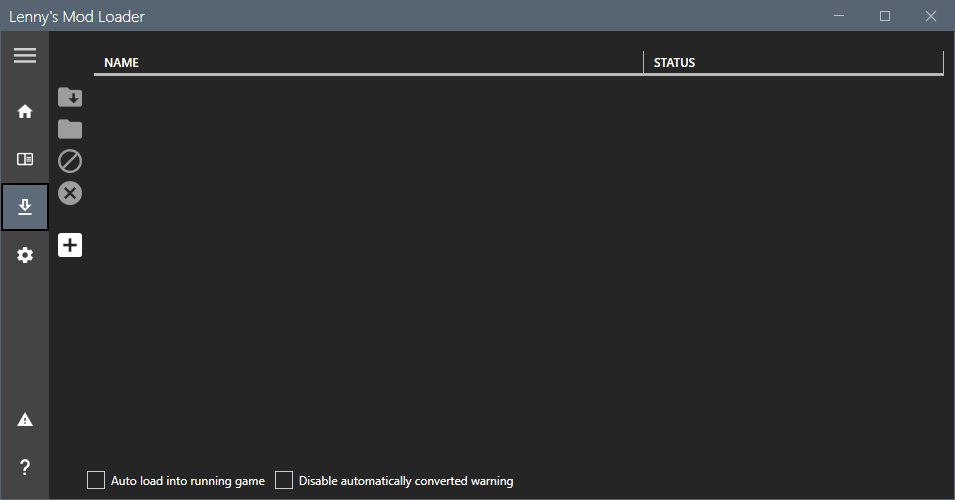Open the Help question mark page

tap(25, 467)
